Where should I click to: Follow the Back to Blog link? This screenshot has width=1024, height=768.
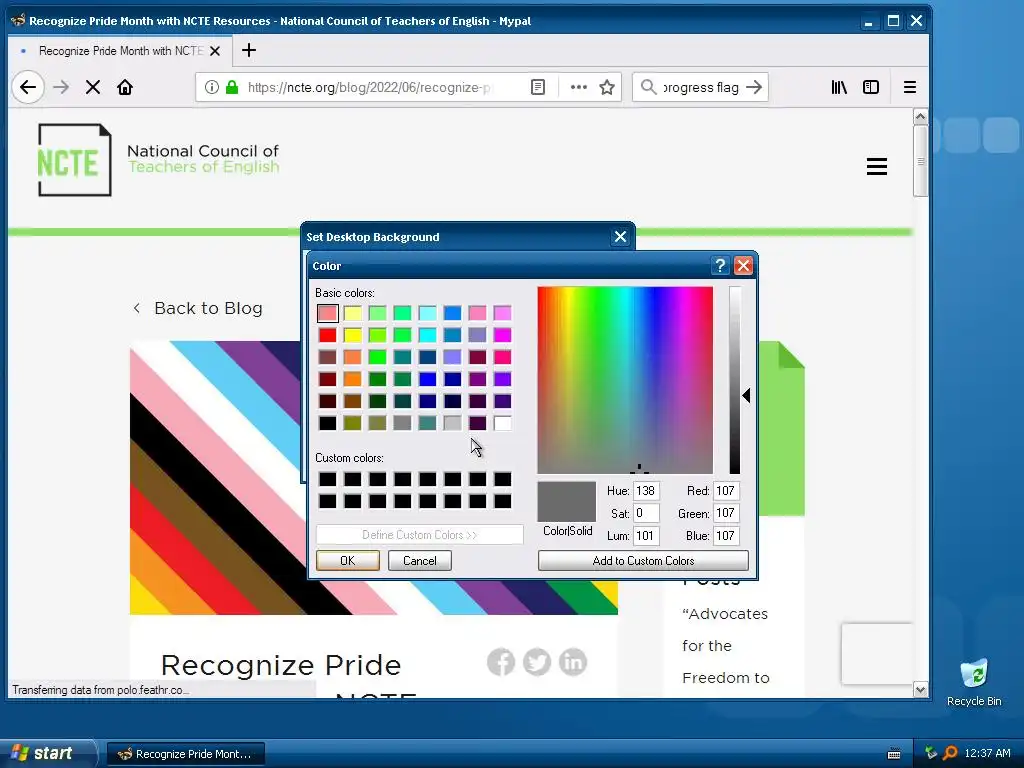pos(199,308)
